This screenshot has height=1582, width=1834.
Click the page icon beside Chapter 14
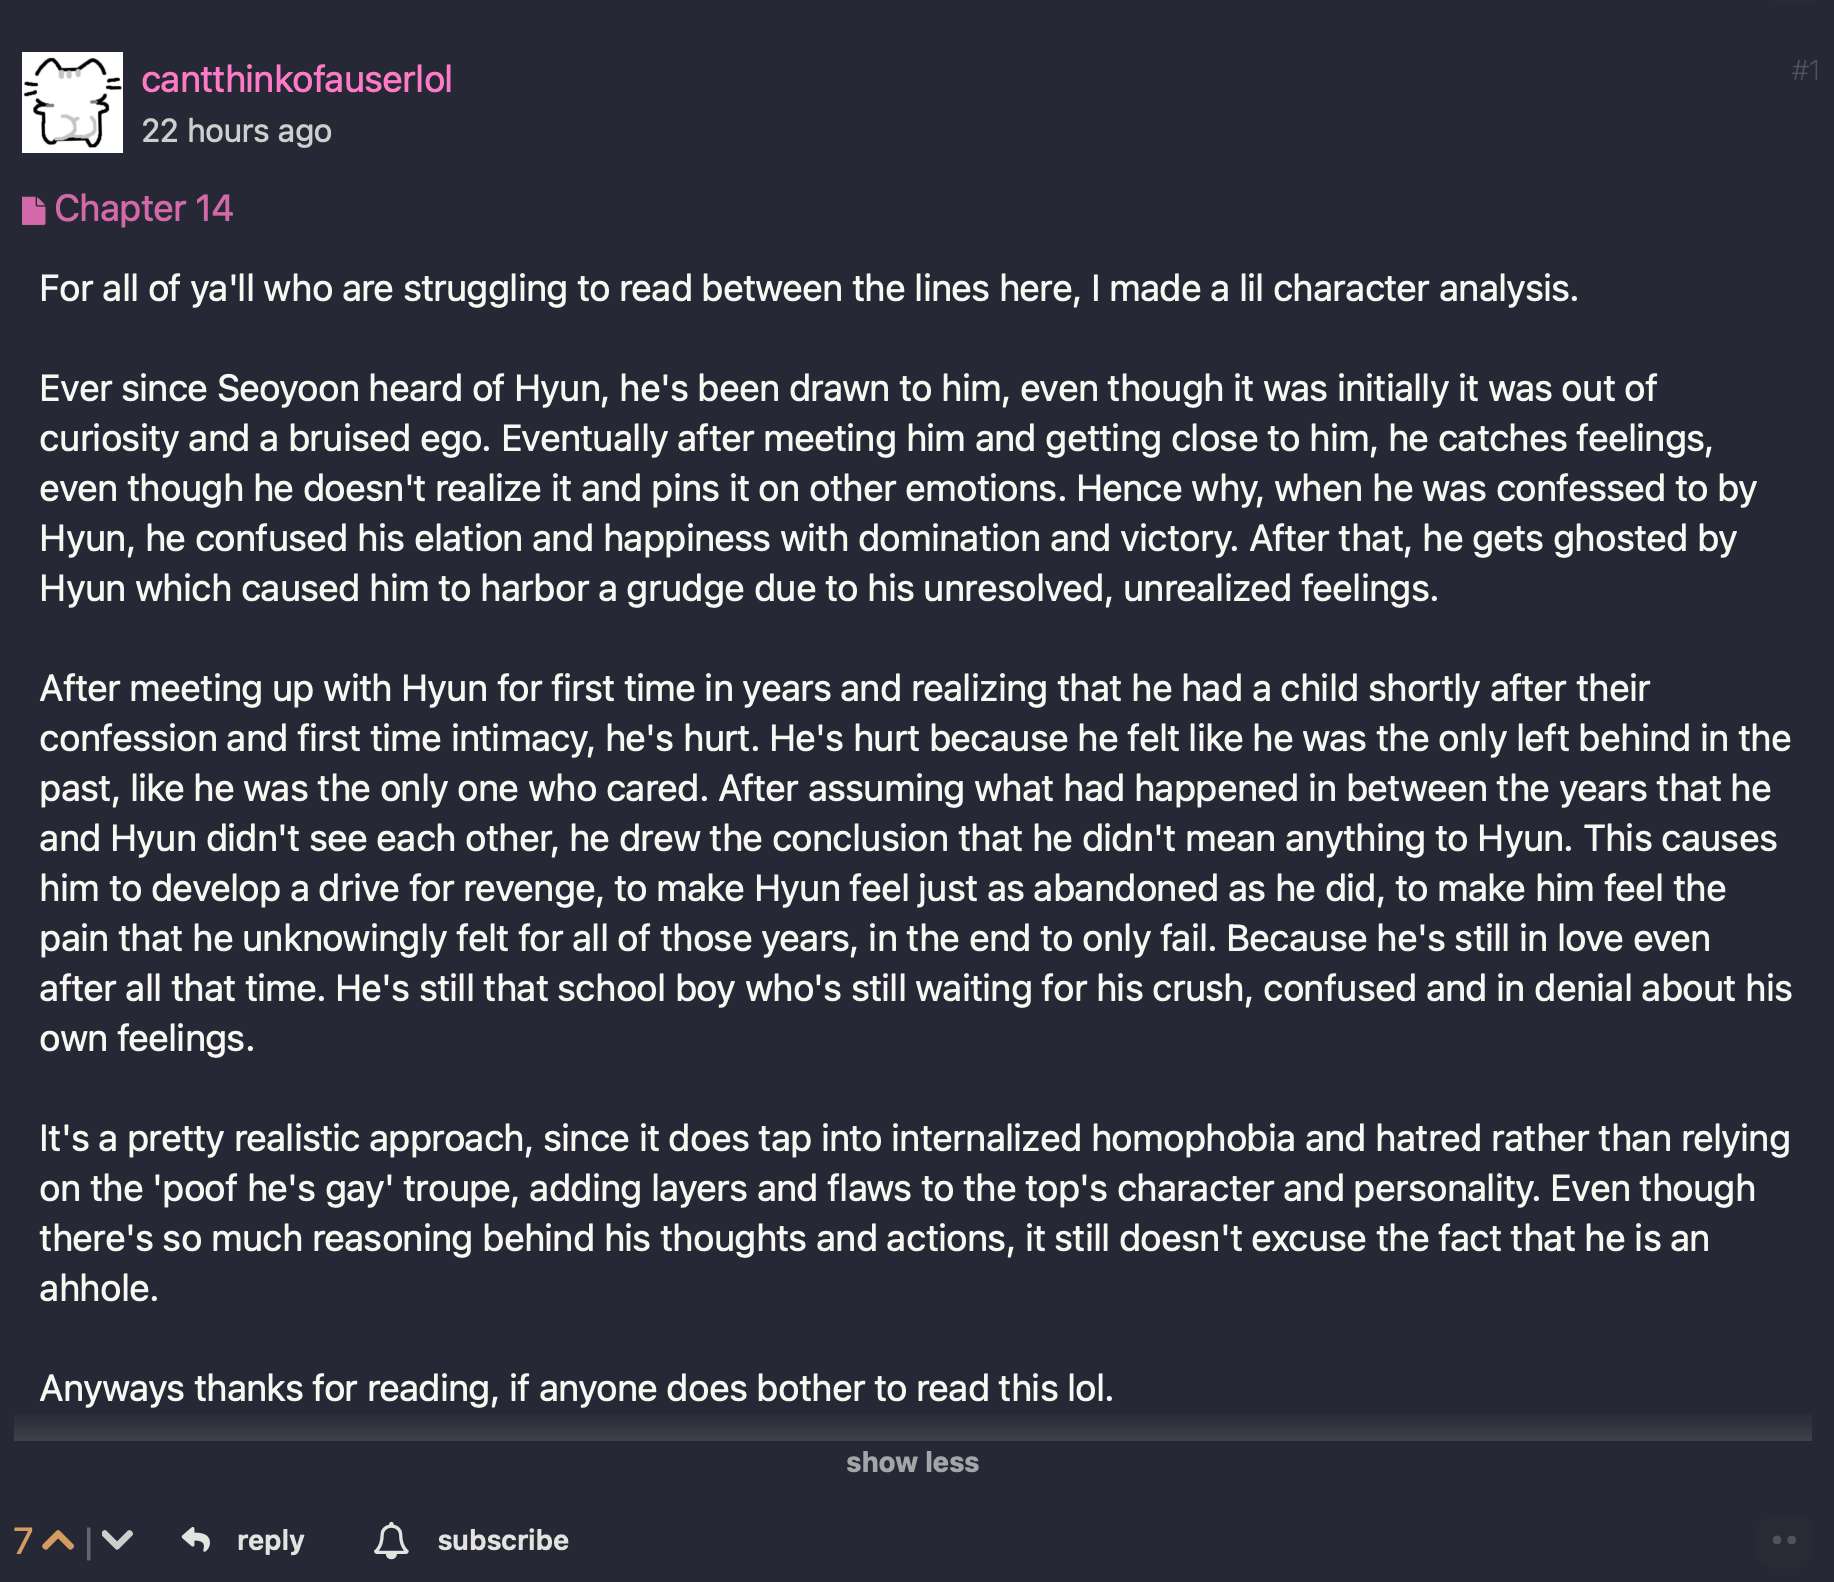(x=34, y=210)
